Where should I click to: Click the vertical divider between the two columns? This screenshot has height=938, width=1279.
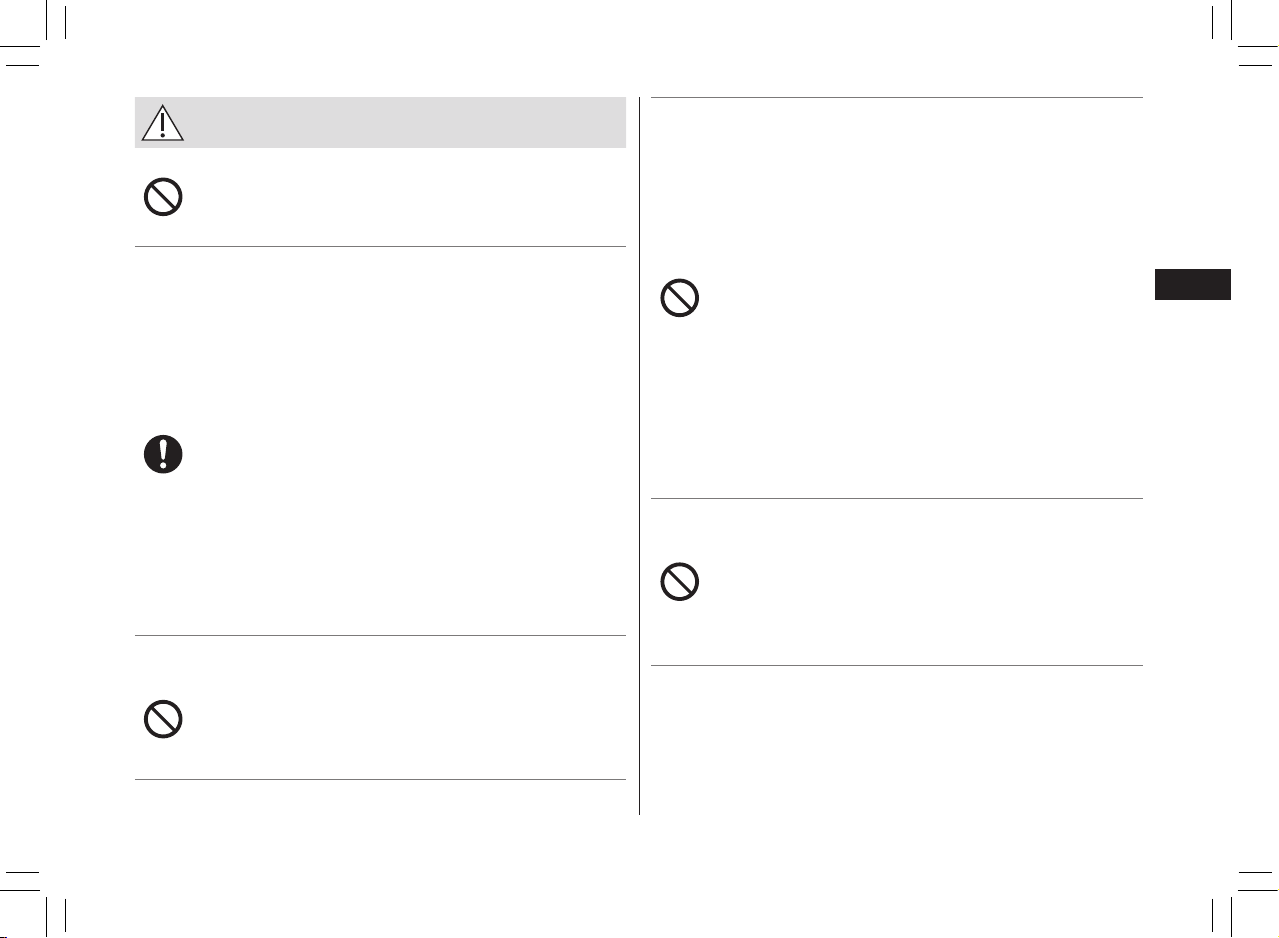point(639,456)
